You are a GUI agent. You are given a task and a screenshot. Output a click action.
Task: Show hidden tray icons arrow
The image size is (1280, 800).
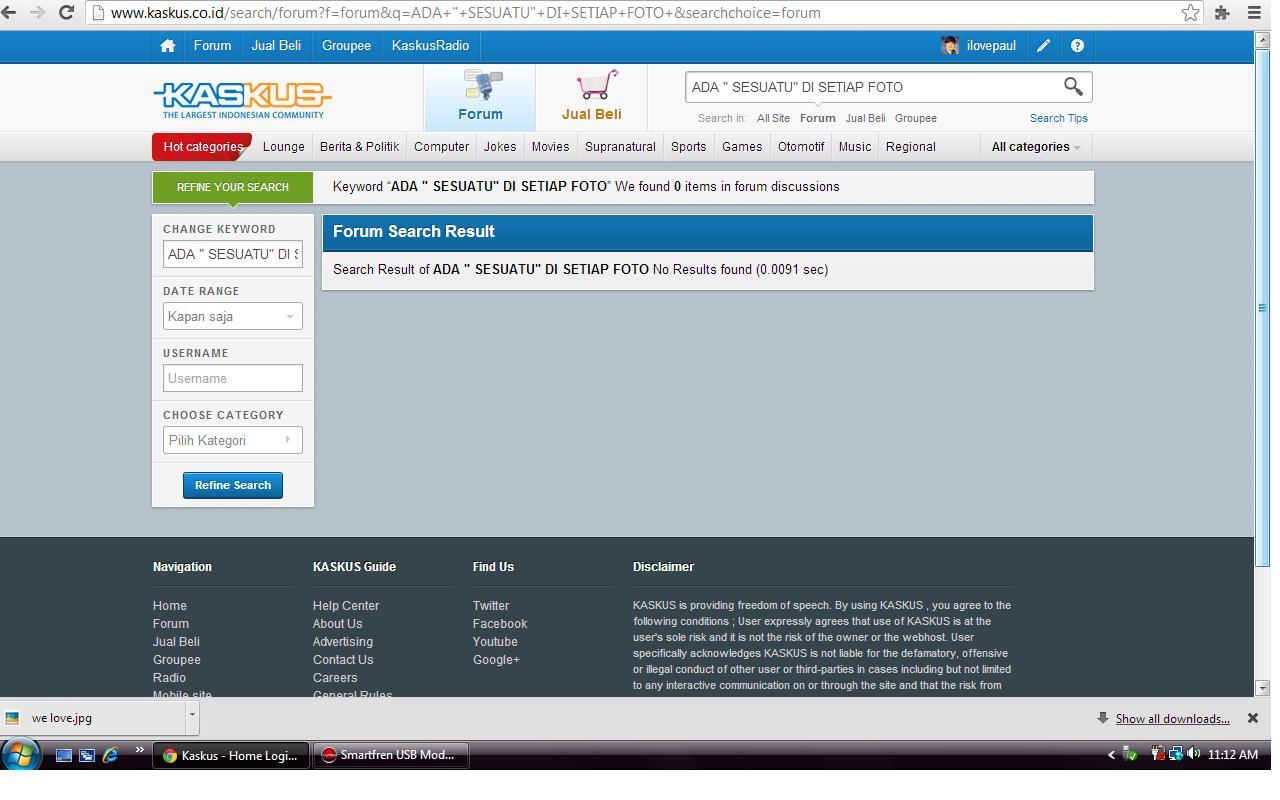(x=1110, y=755)
